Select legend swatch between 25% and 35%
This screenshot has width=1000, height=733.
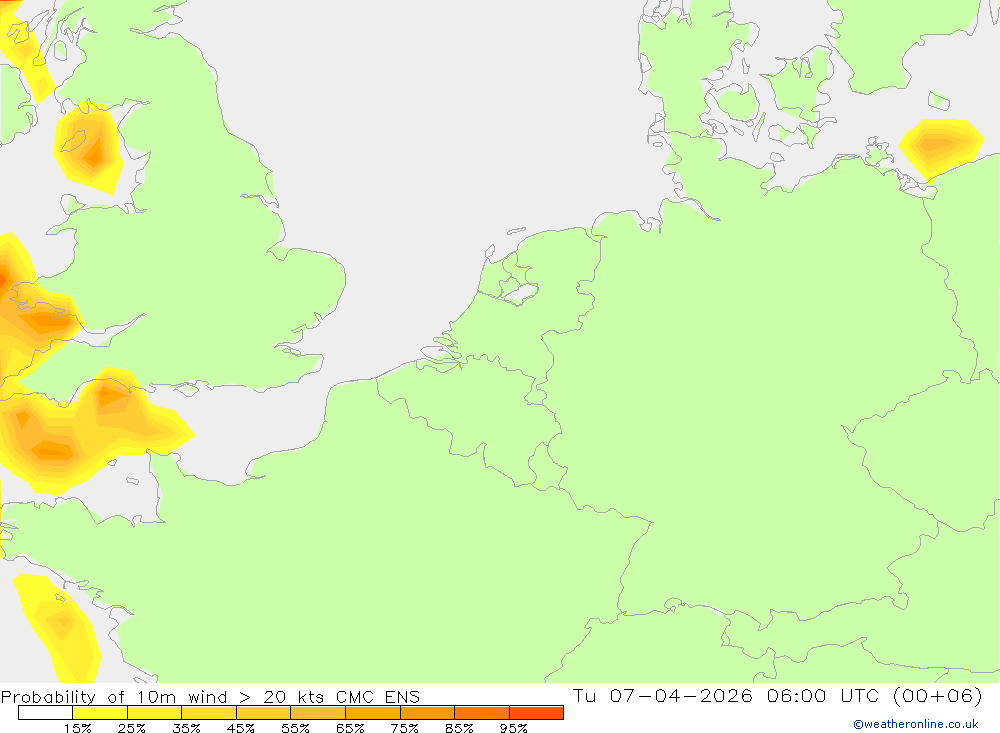154,713
